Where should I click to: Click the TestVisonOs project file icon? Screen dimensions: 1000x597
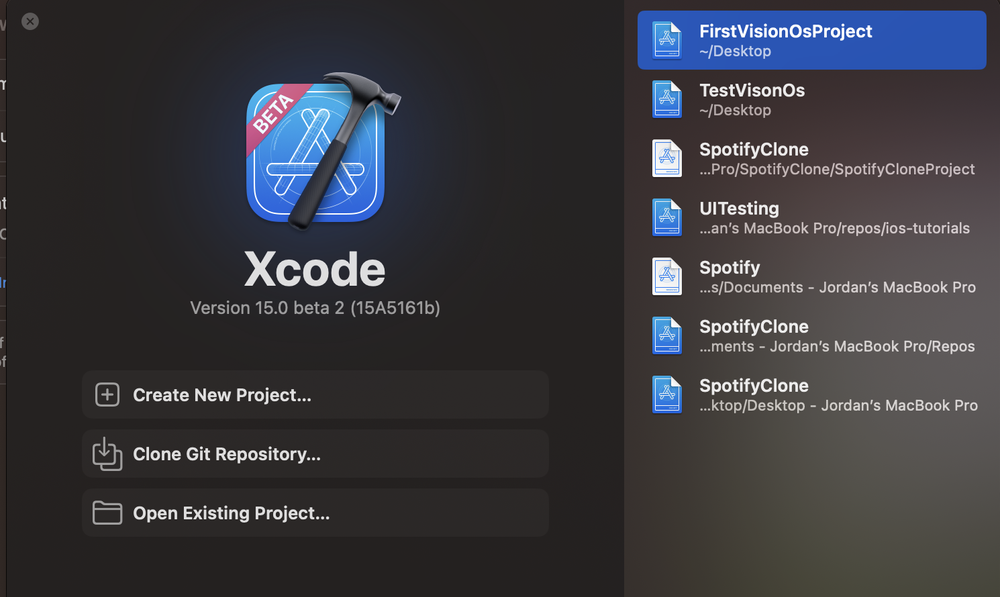(666, 100)
